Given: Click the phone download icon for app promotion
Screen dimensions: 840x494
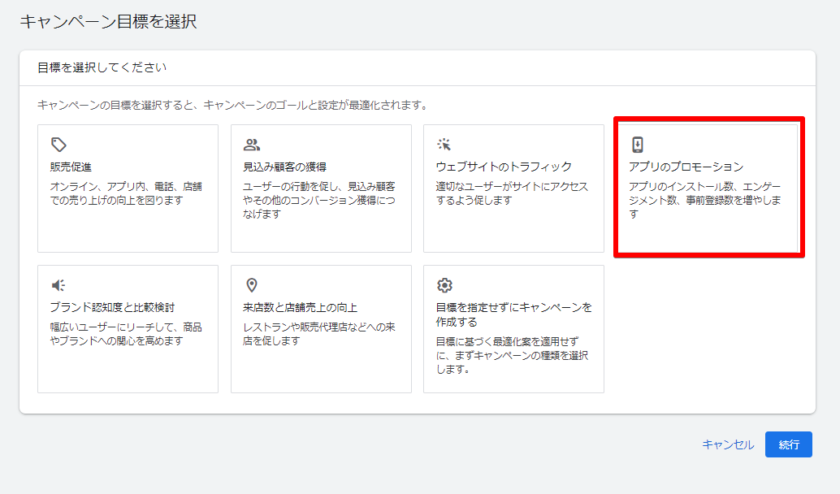Looking at the screenshot, I should (637, 144).
